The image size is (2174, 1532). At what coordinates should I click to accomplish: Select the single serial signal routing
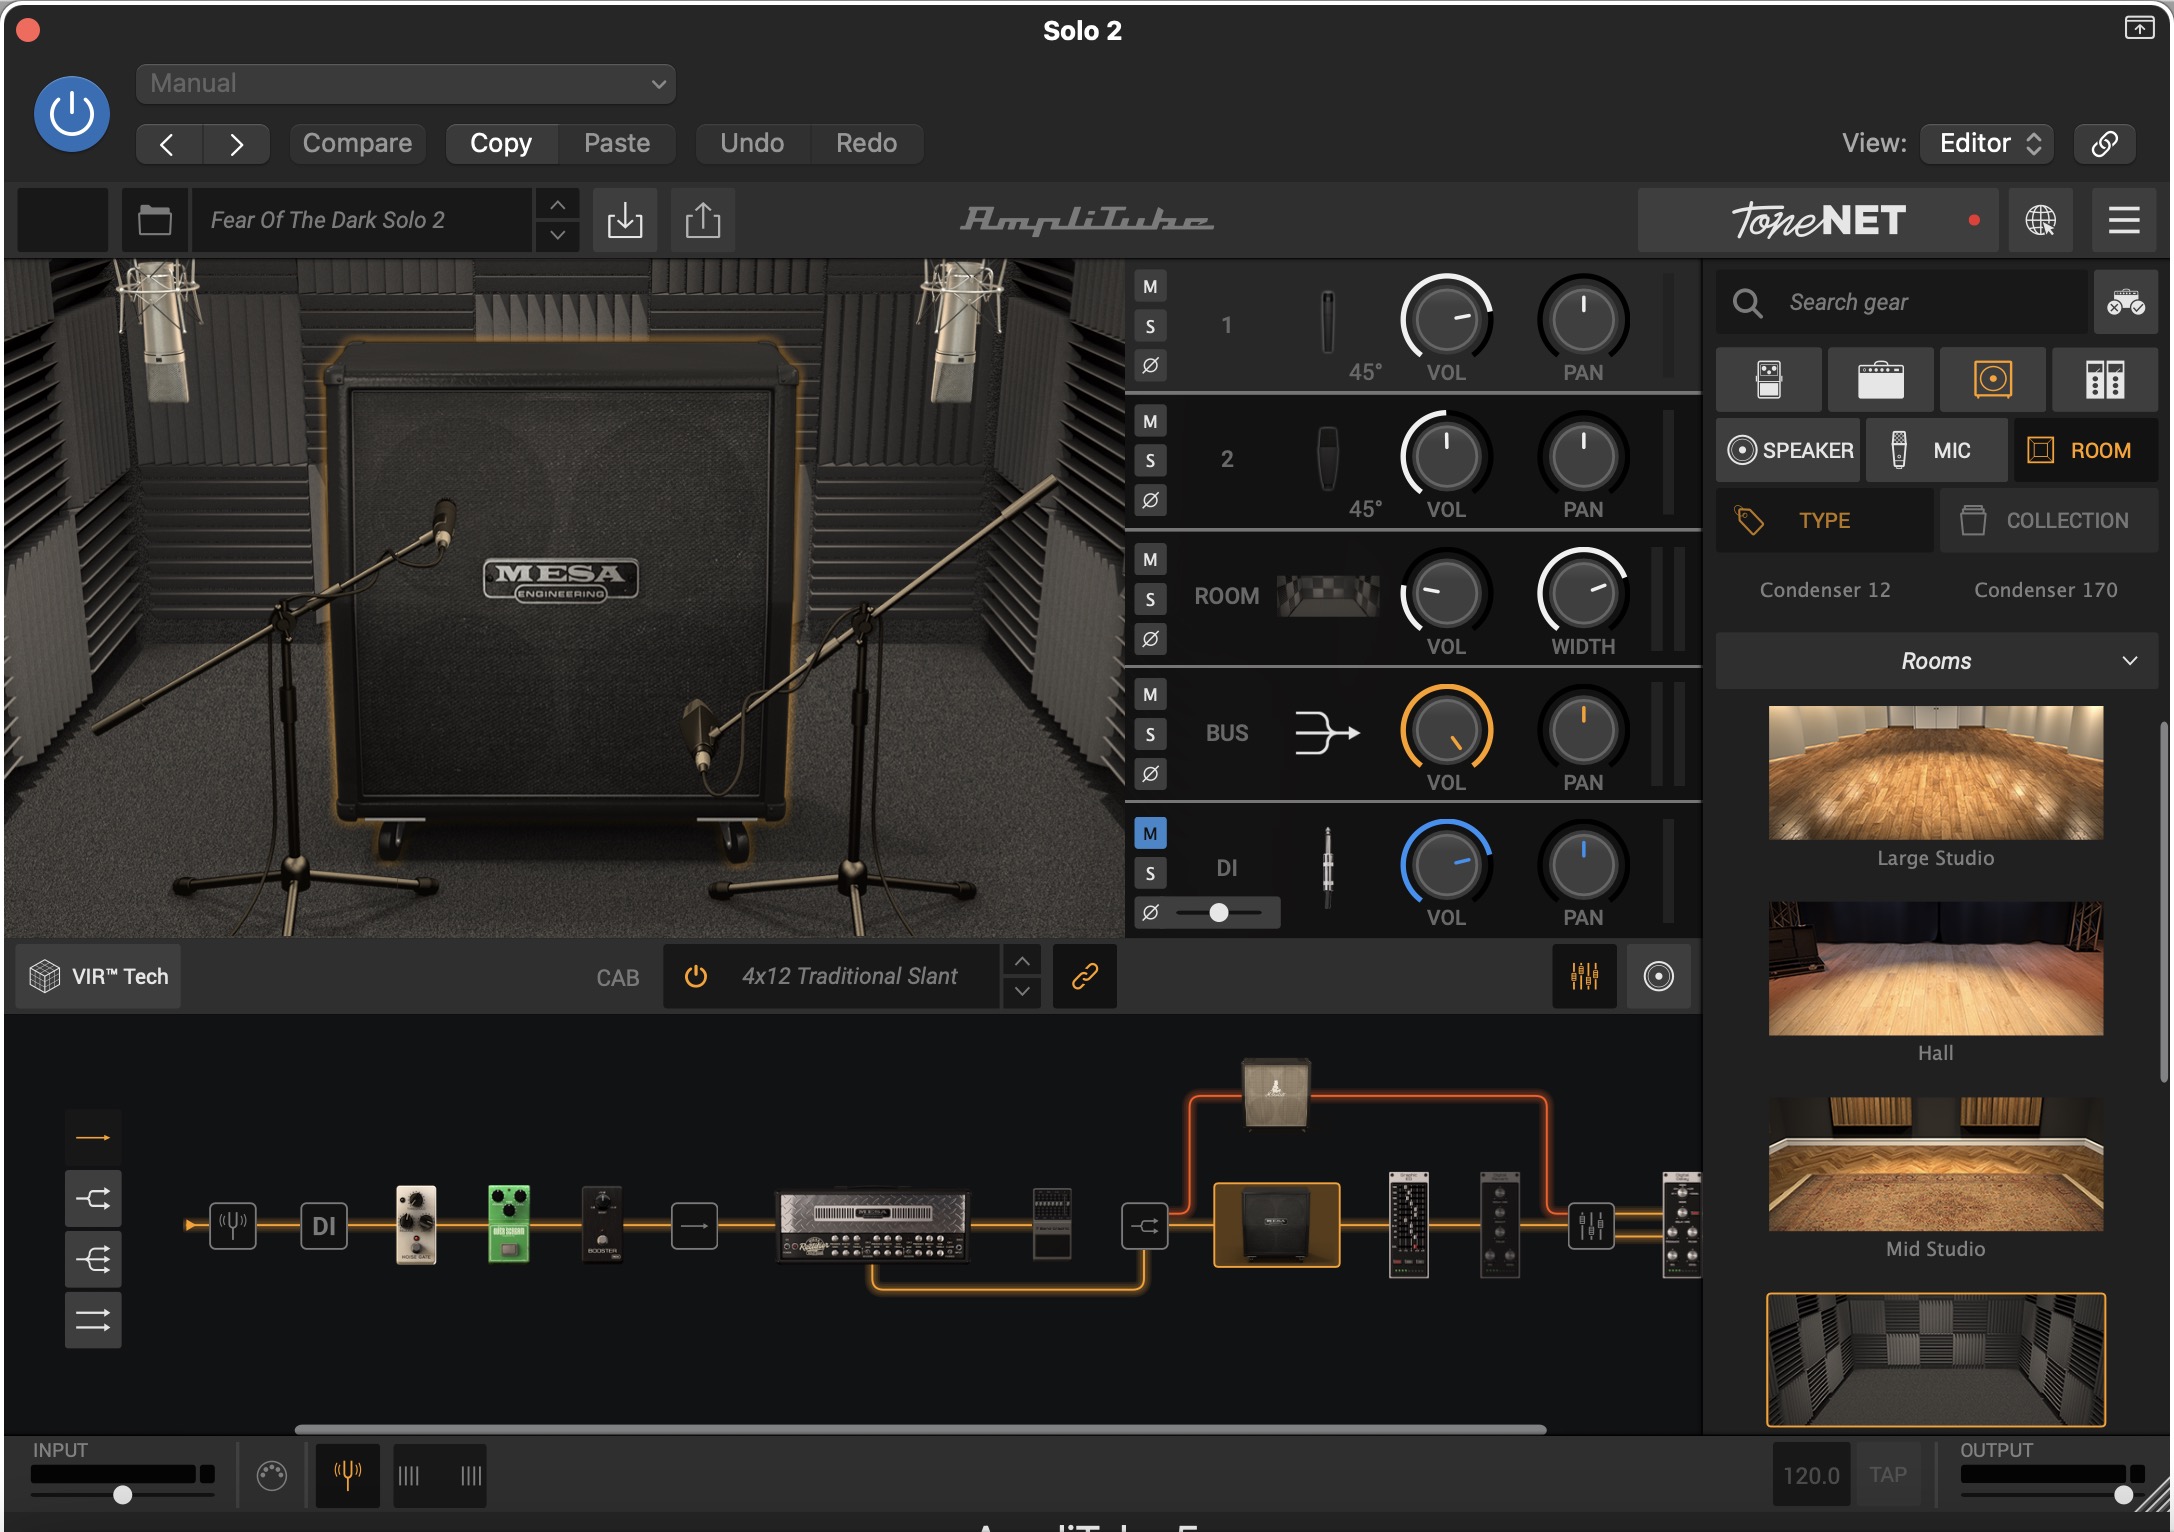click(x=93, y=1137)
